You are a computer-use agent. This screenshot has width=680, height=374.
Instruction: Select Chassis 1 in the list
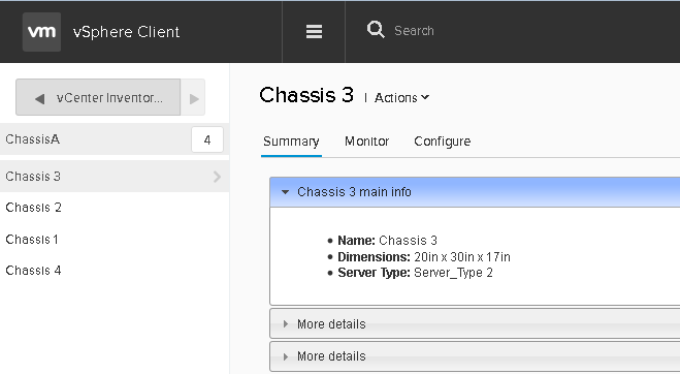click(32, 239)
